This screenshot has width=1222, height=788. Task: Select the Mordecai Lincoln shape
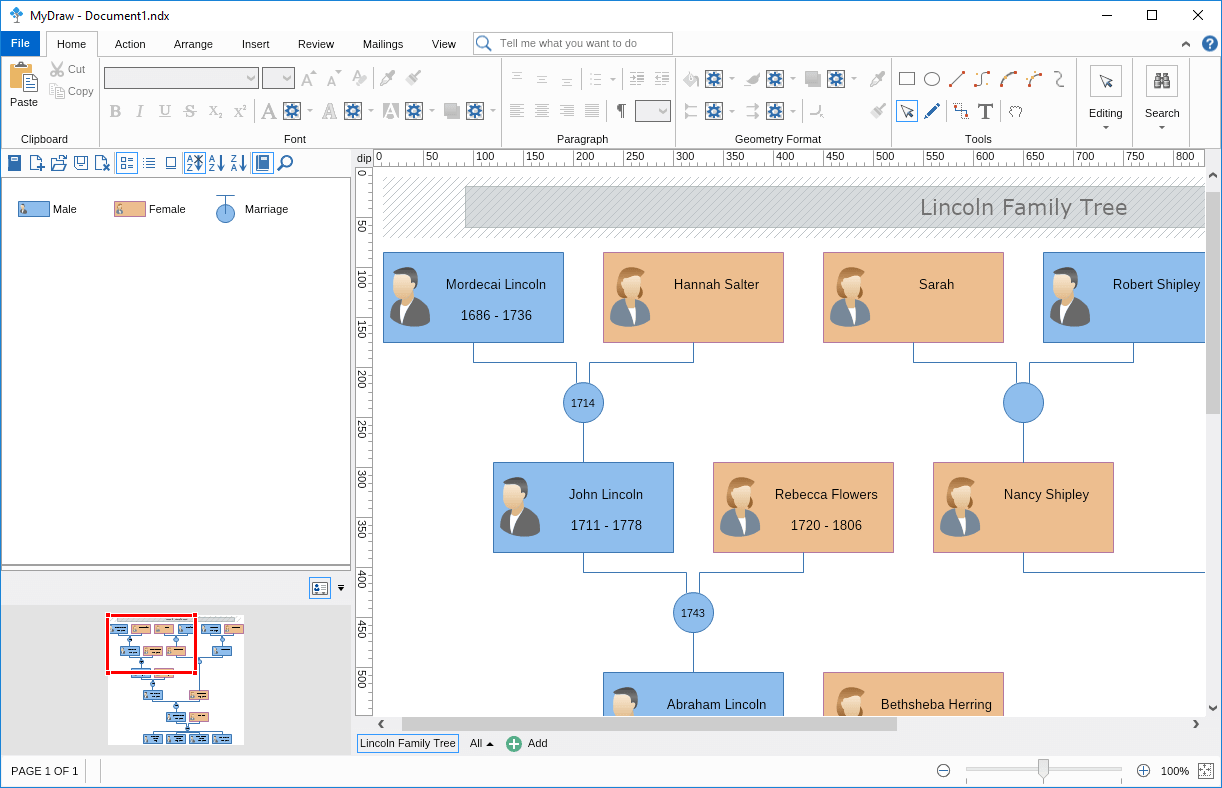(473, 297)
